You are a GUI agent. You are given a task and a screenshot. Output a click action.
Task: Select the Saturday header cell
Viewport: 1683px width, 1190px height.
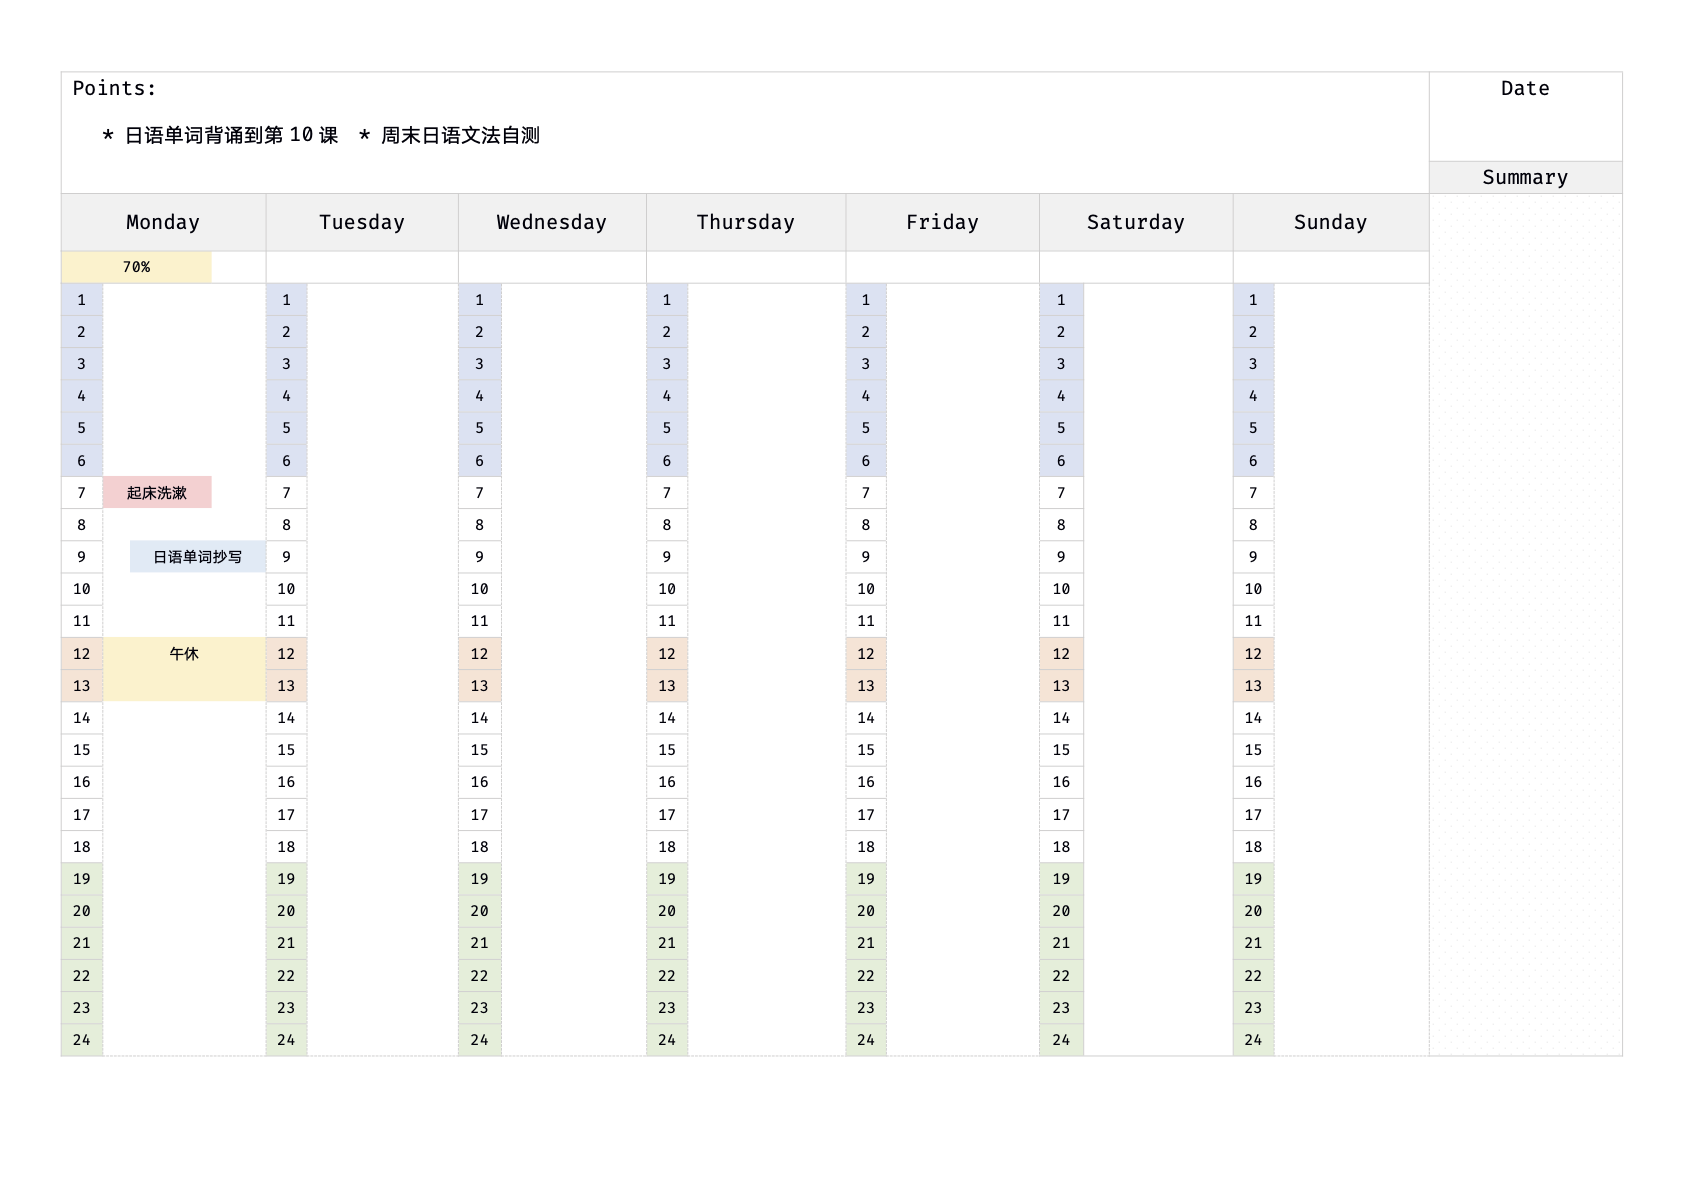1136,222
